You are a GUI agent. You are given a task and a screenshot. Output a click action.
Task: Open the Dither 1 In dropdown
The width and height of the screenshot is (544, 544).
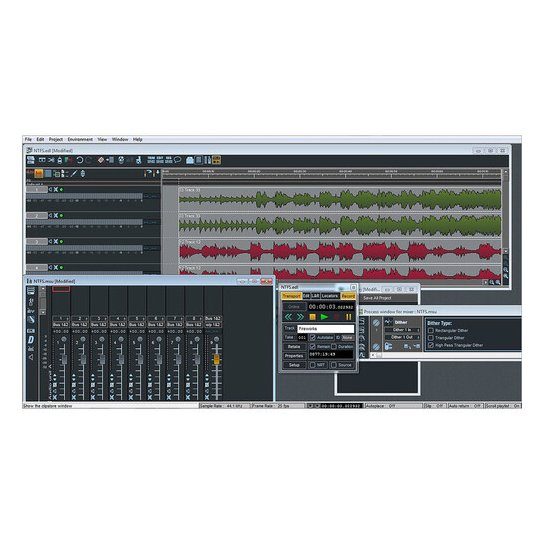coord(402,330)
